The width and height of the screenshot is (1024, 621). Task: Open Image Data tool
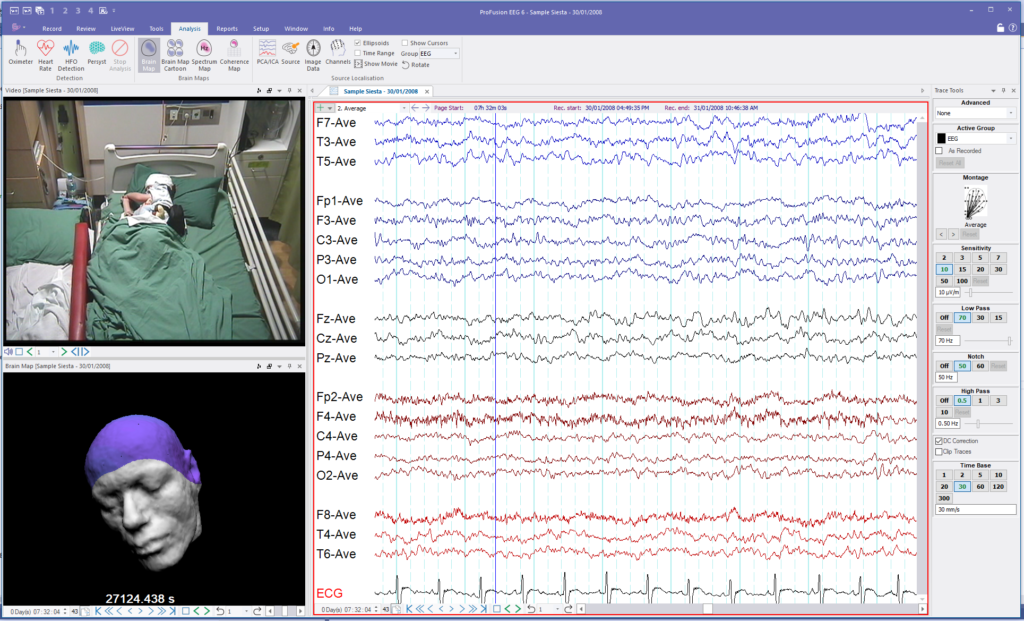(x=313, y=55)
